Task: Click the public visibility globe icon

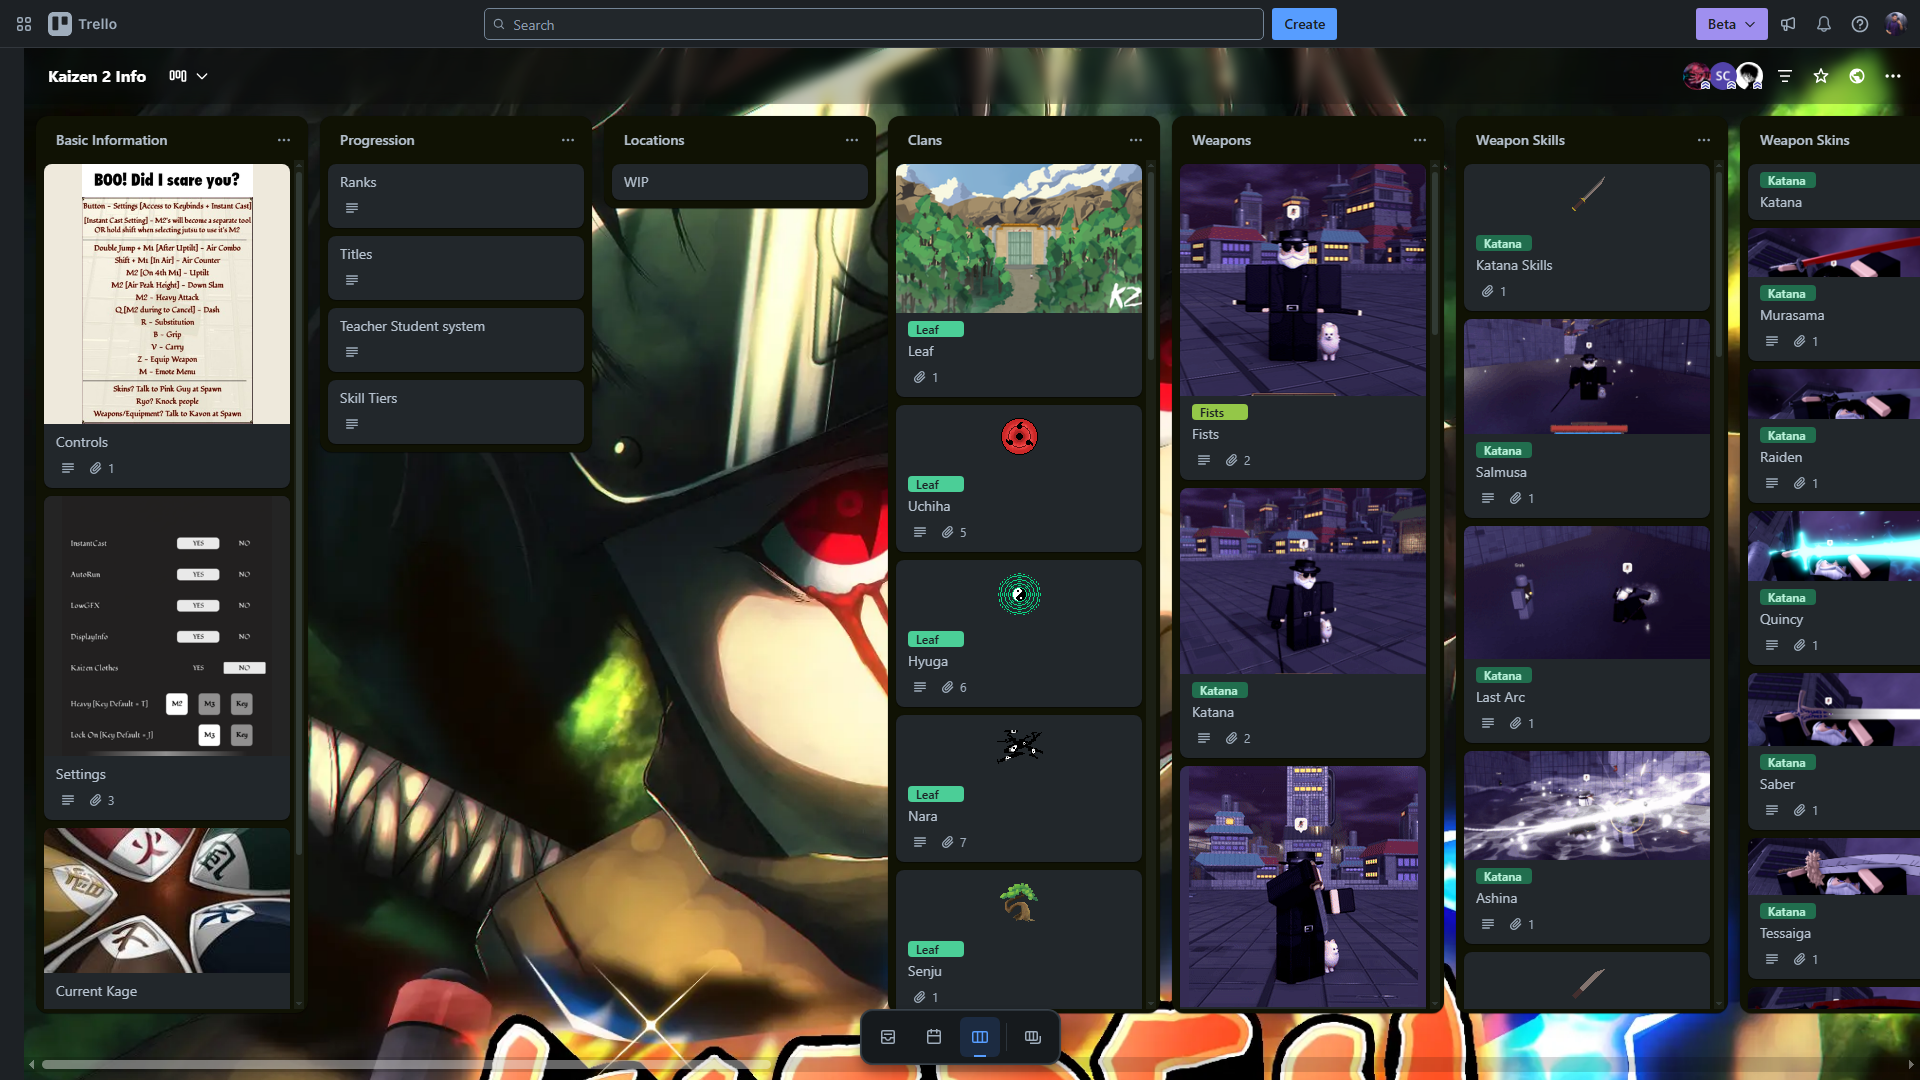Action: (1857, 76)
